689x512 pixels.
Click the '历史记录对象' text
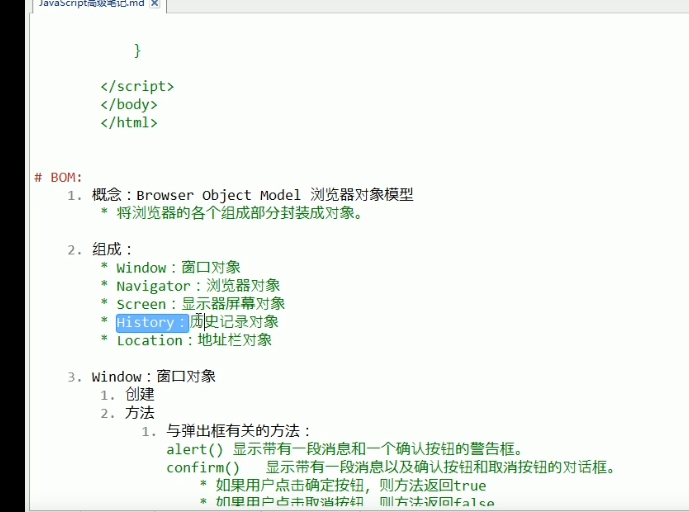tap(234, 322)
